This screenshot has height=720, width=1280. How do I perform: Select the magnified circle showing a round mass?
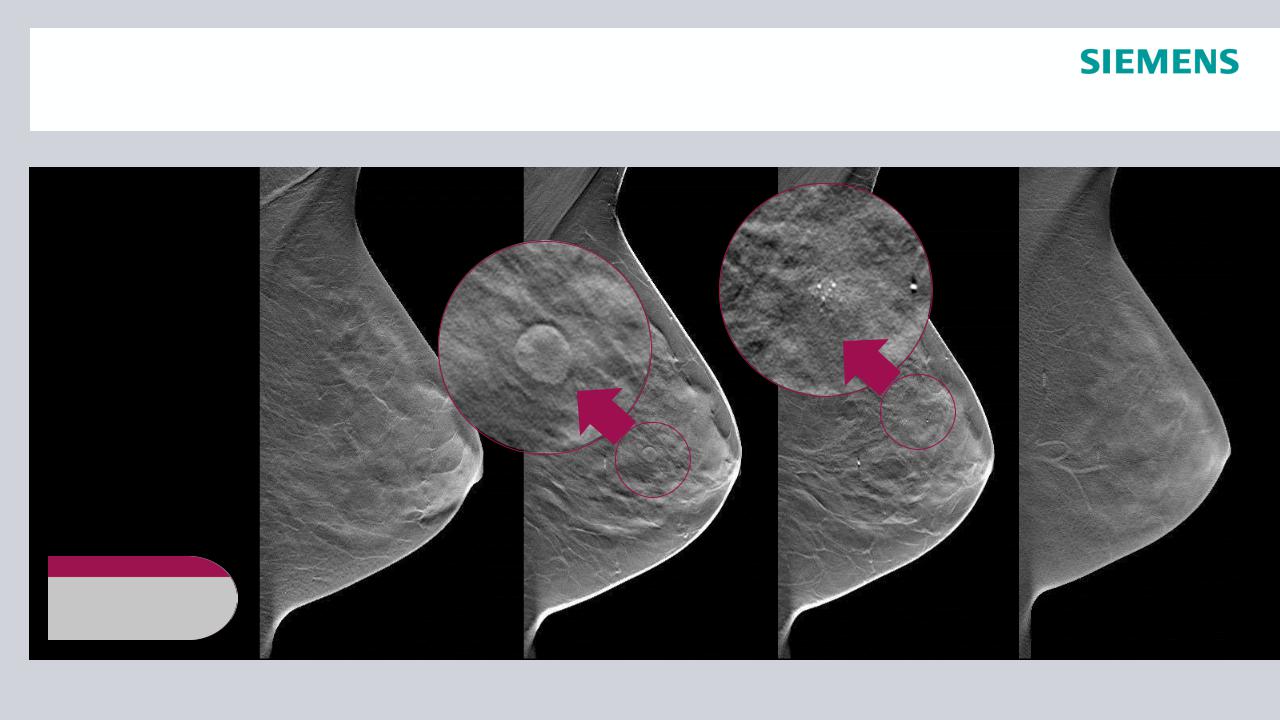(545, 347)
